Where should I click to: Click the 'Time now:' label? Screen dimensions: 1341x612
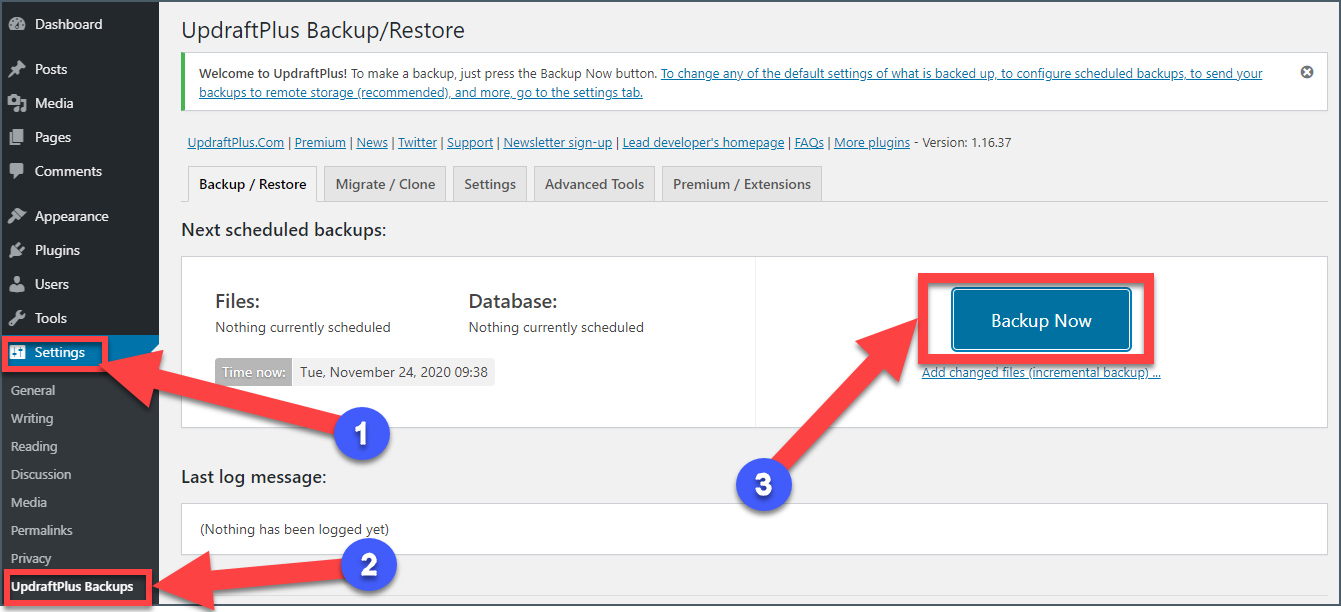[x=254, y=372]
